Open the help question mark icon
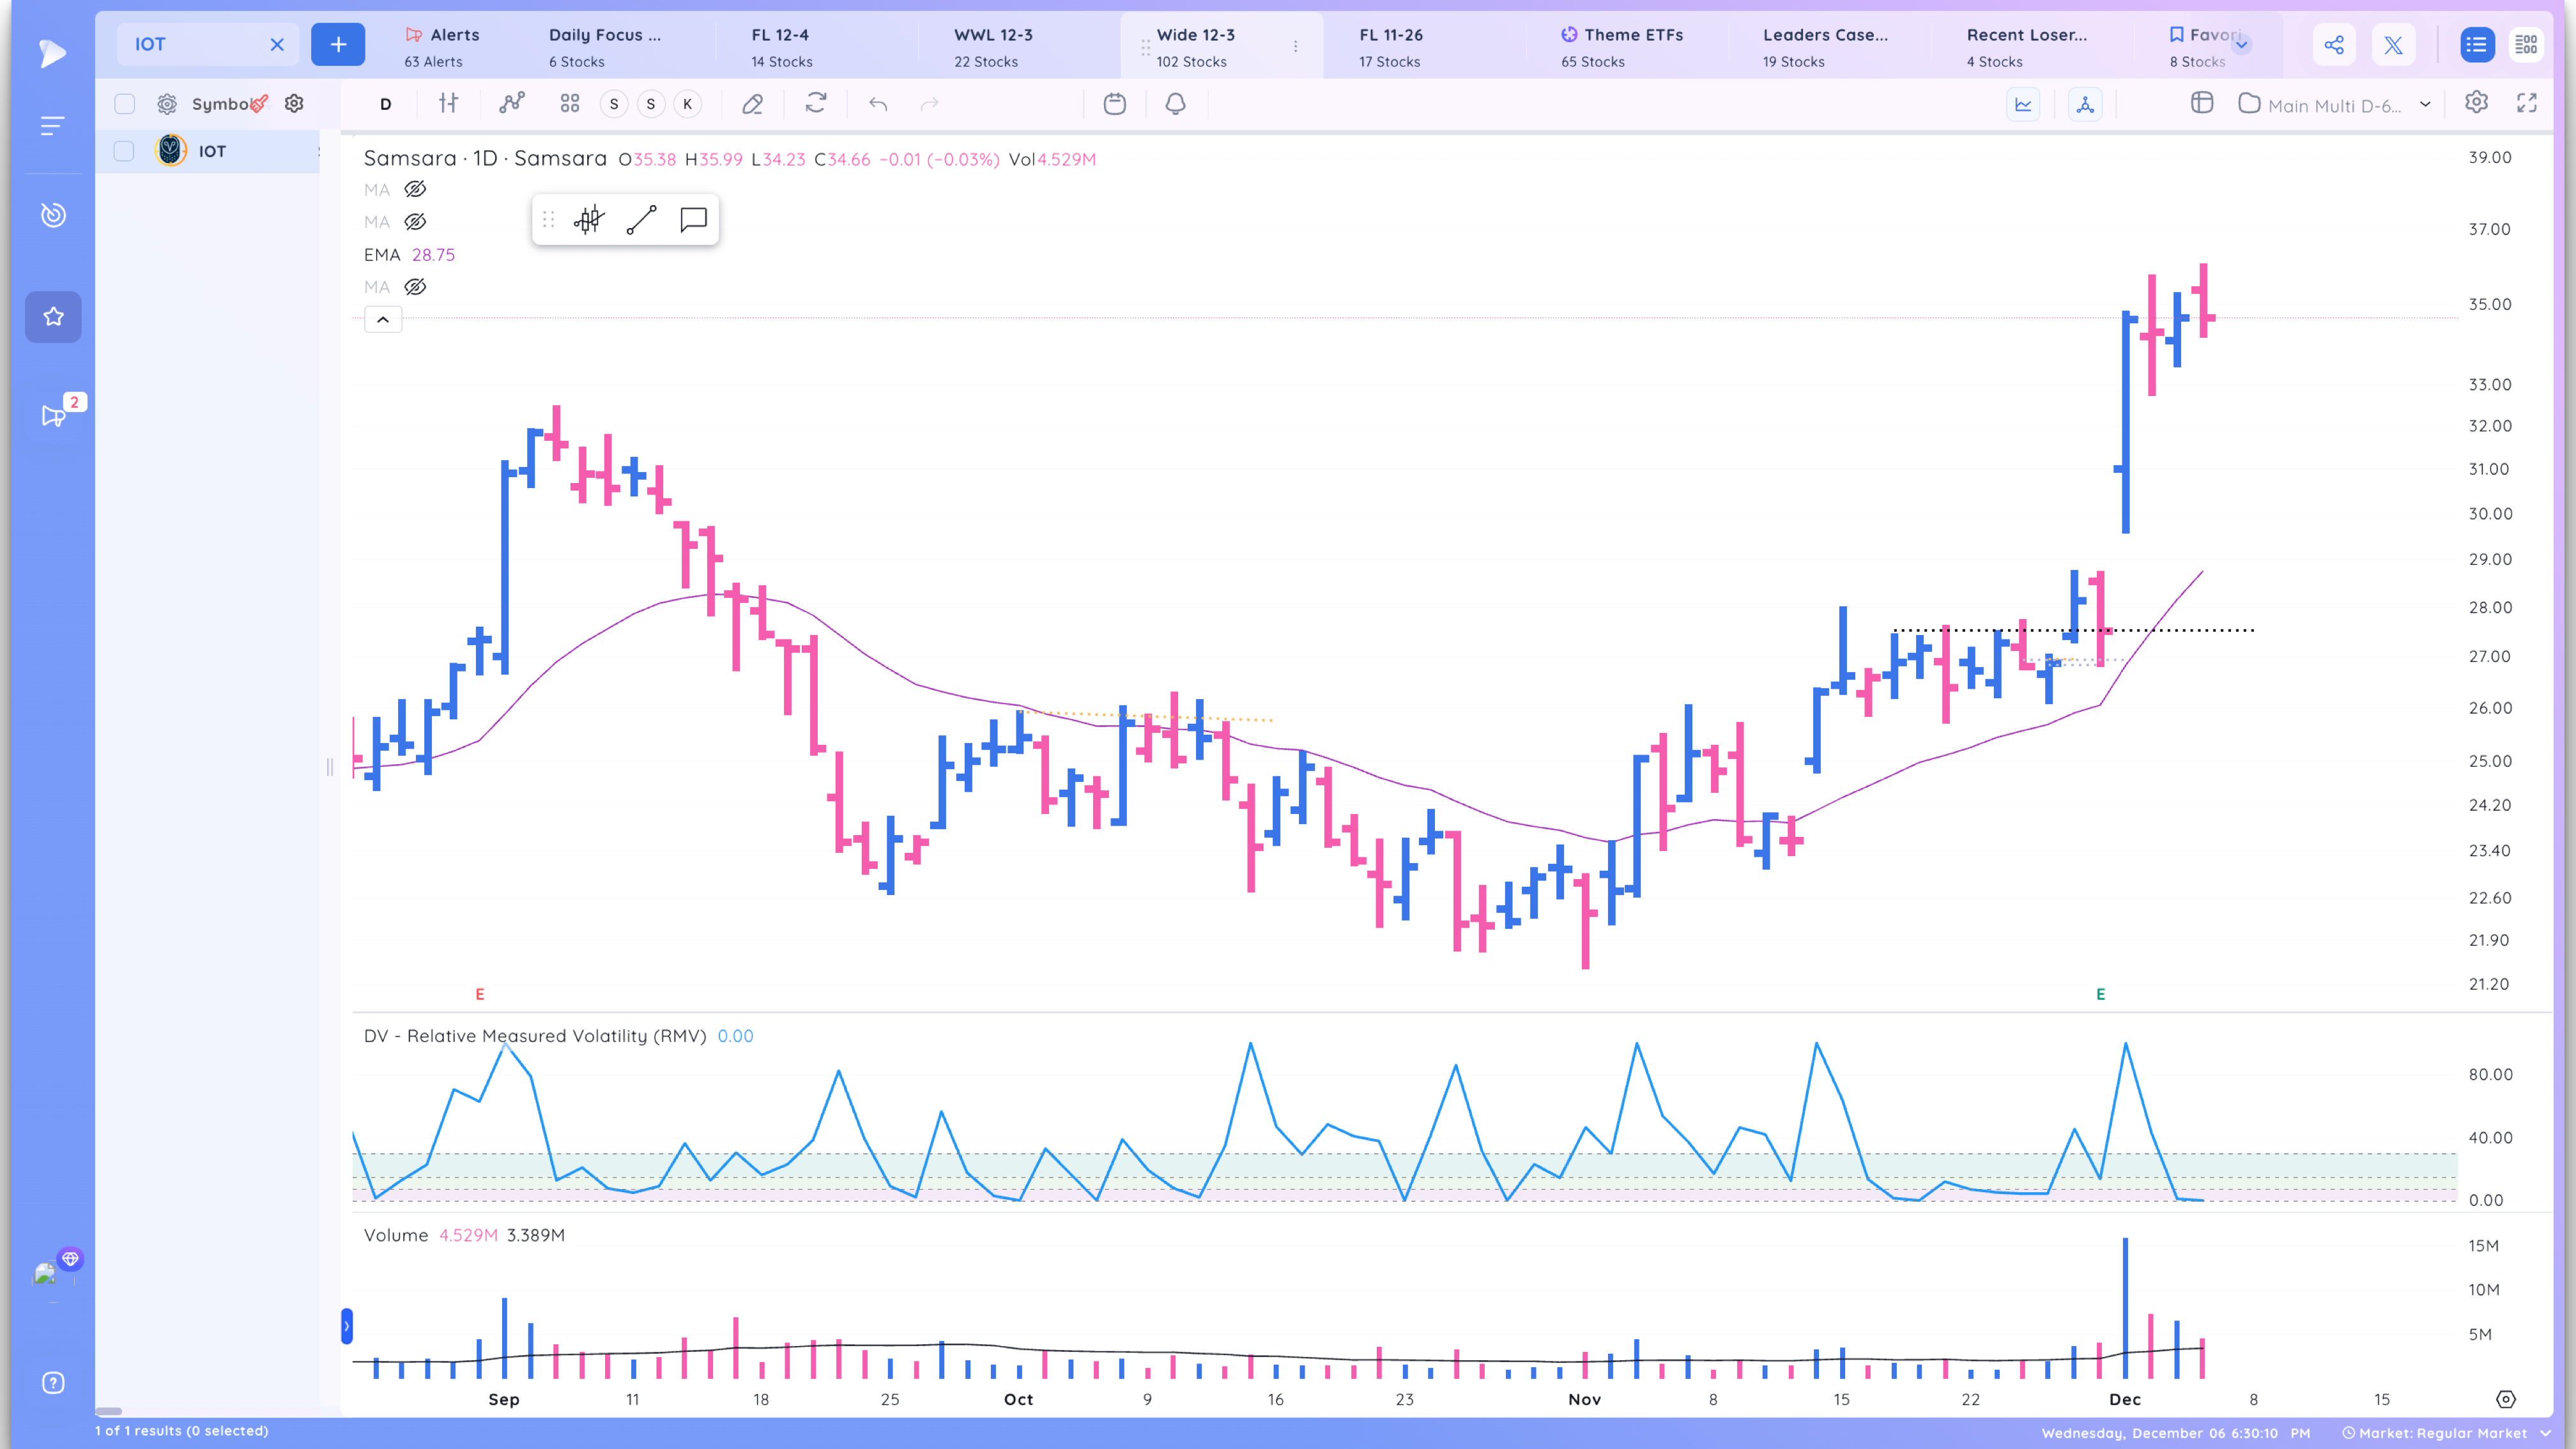This screenshot has width=2576, height=1449. (x=53, y=1383)
